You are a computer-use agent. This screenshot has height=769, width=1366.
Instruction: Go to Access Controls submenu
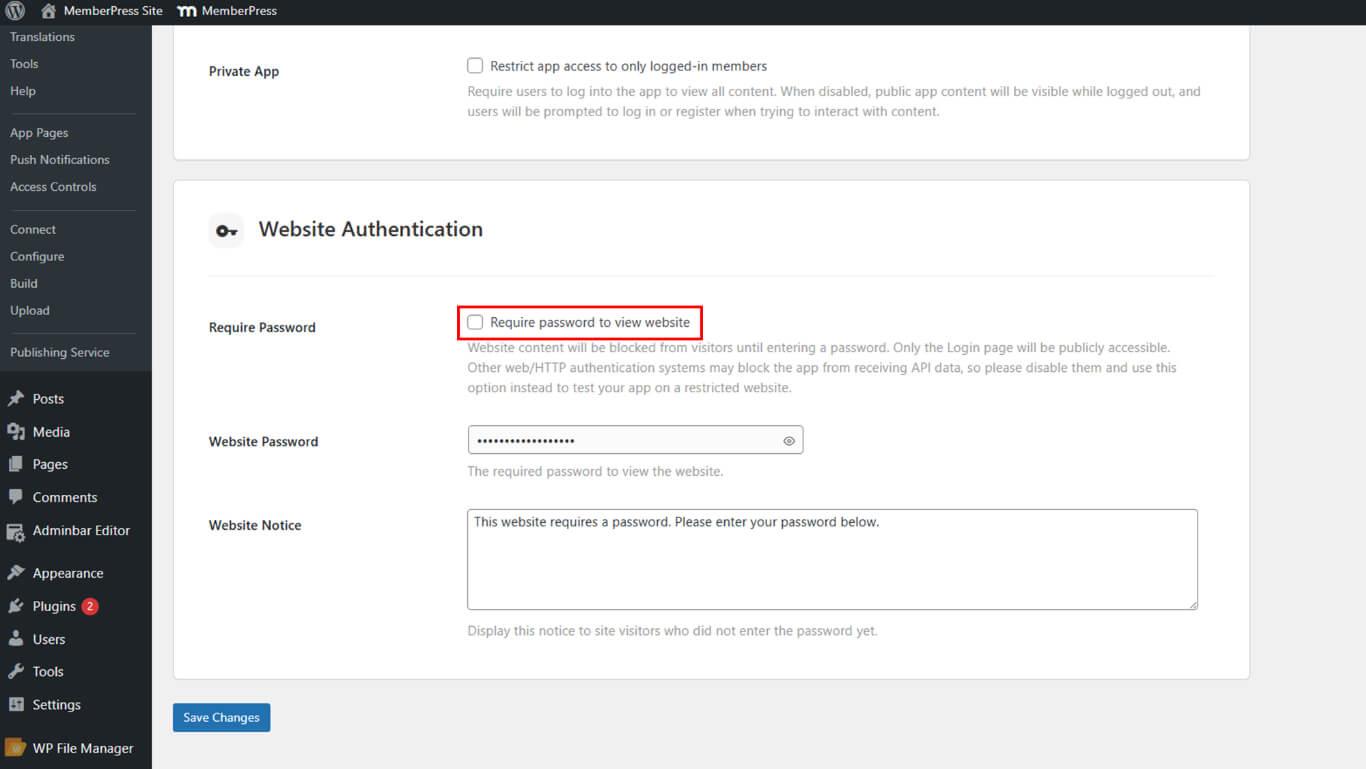click(53, 187)
